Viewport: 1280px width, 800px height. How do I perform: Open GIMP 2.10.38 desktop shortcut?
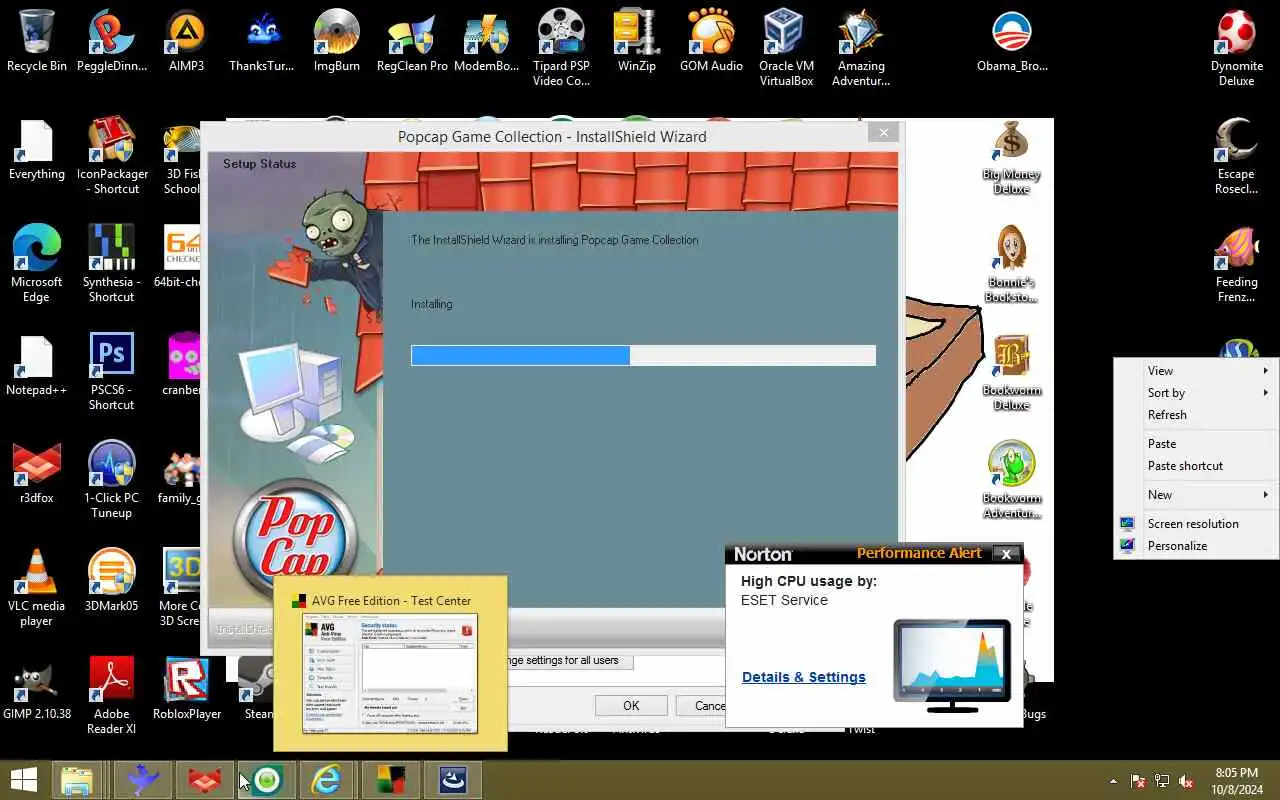37,688
